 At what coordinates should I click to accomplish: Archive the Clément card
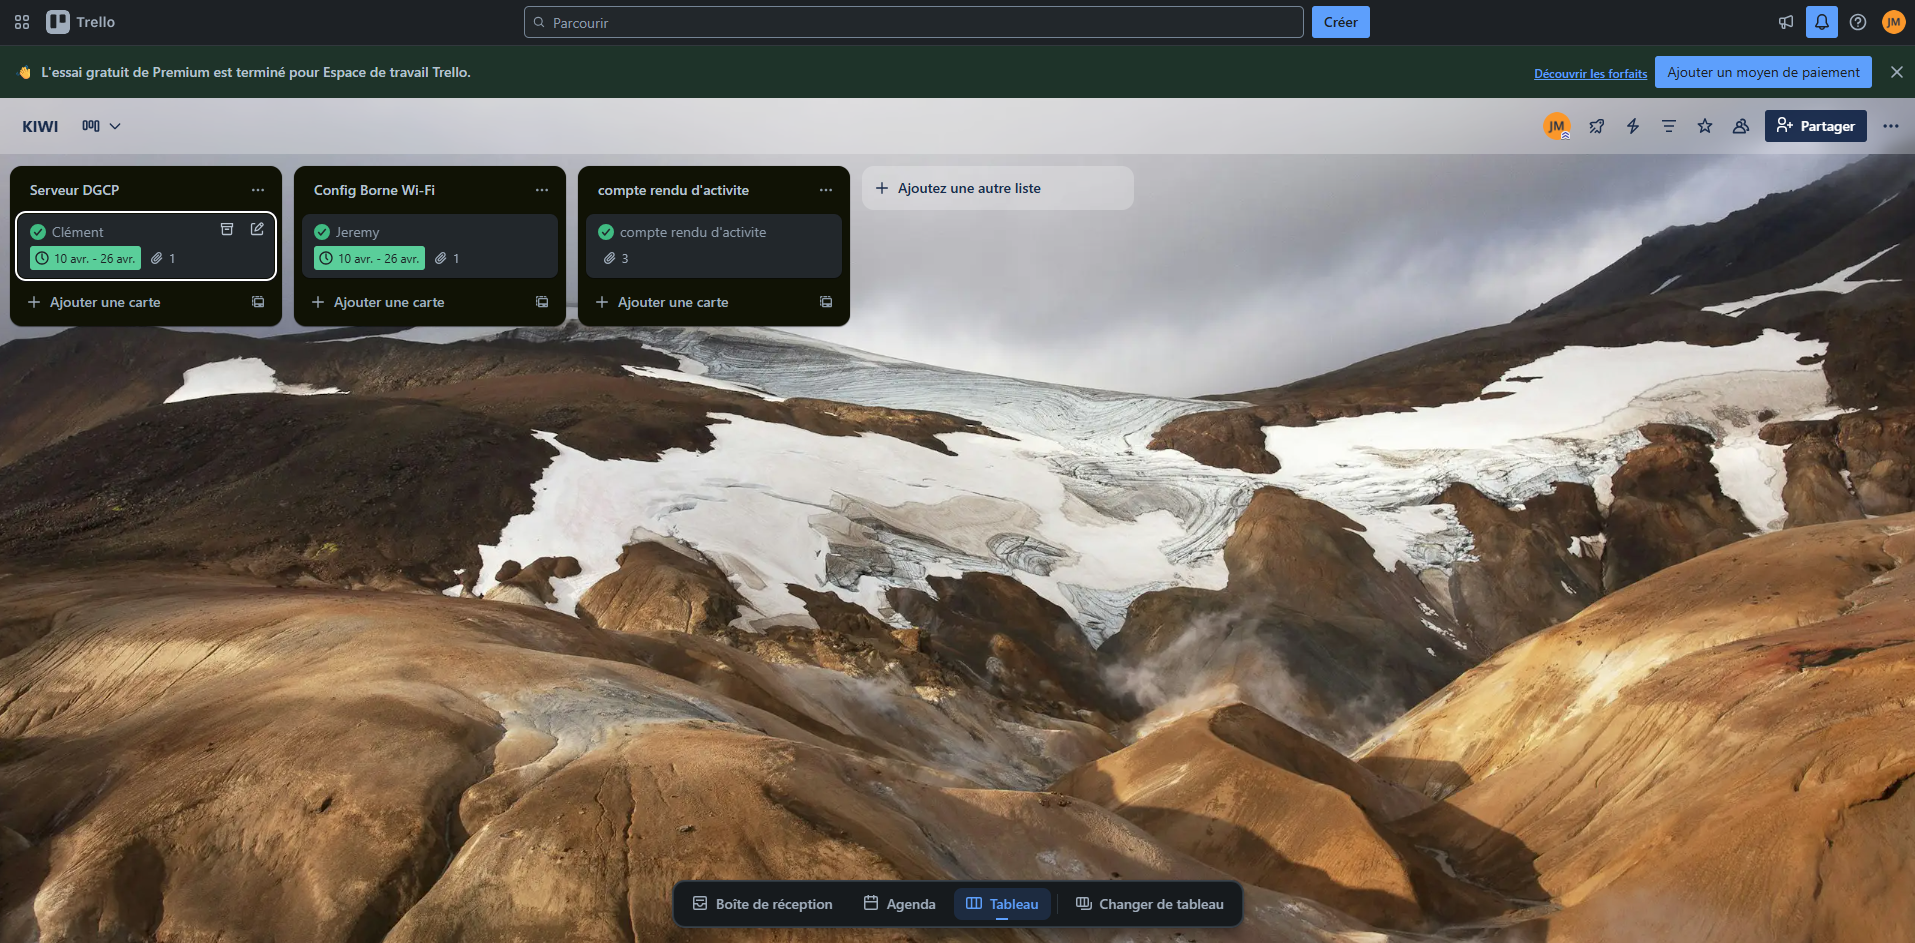(x=227, y=229)
